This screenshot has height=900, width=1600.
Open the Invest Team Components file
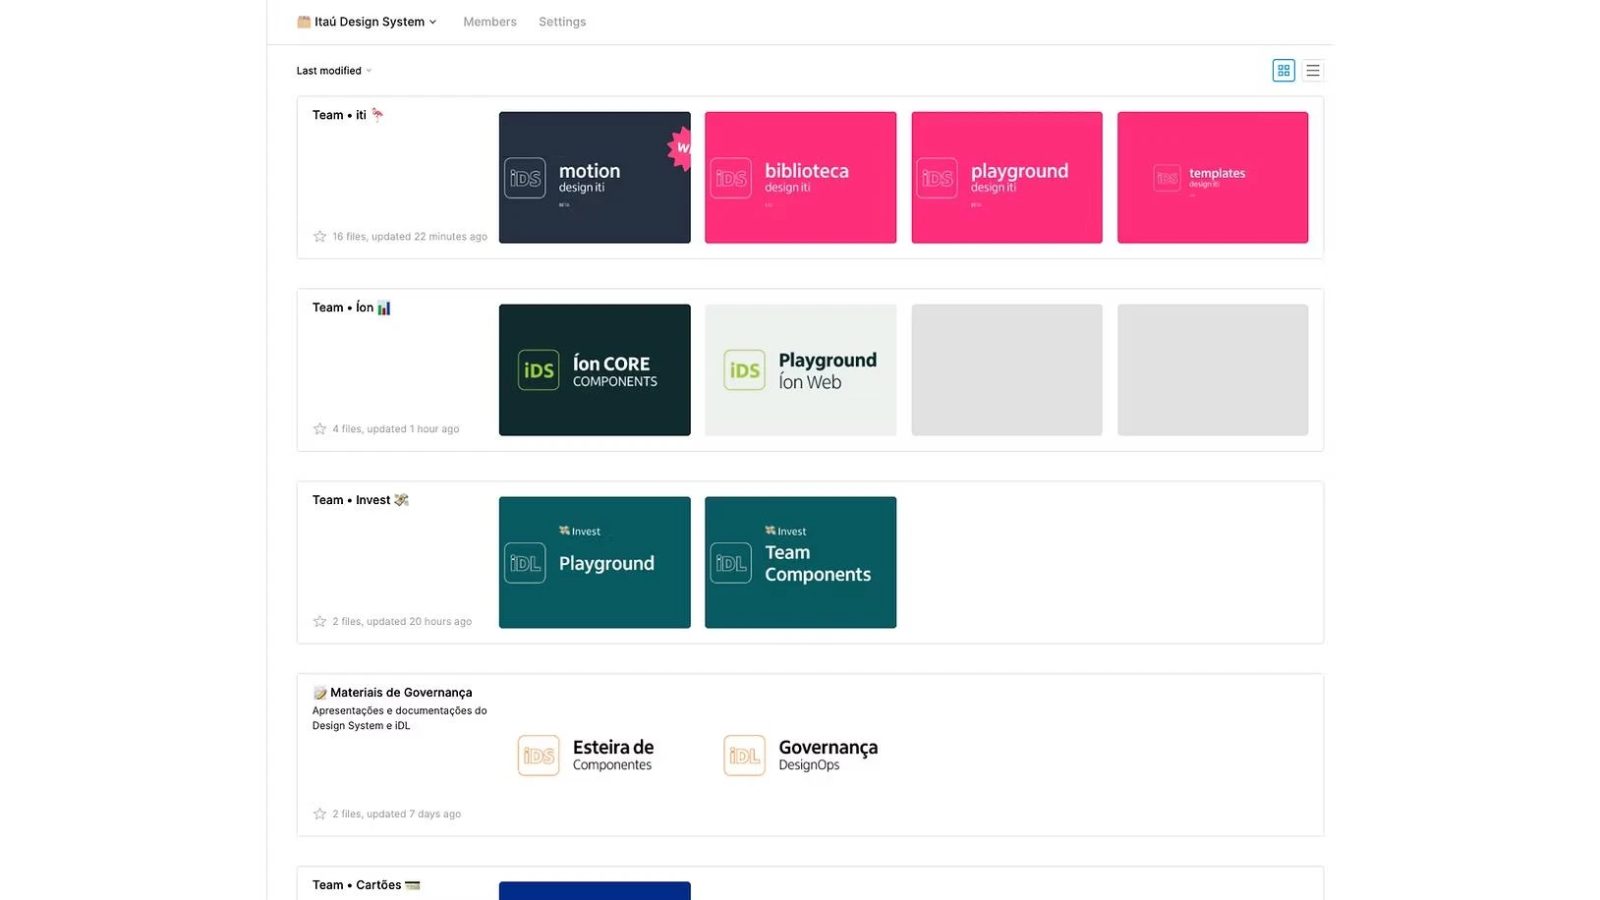pyautogui.click(x=801, y=562)
